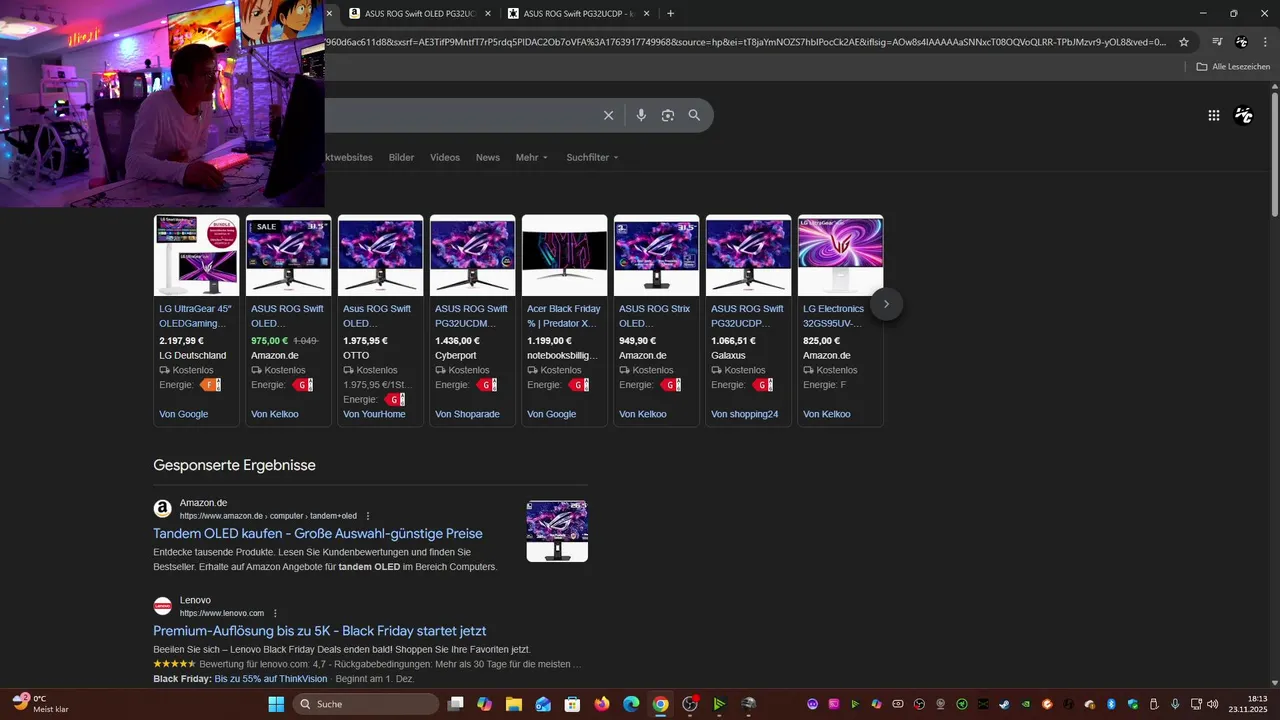Expand the Suchfilter dropdown
This screenshot has width=1280, height=720.
tap(592, 157)
